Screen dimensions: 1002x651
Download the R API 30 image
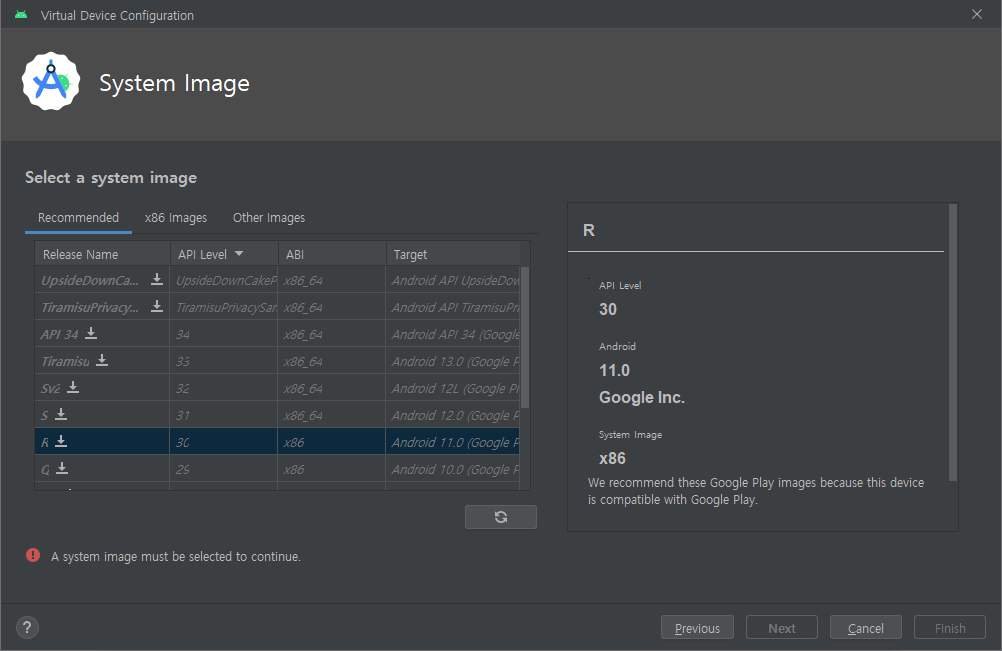(x=61, y=441)
